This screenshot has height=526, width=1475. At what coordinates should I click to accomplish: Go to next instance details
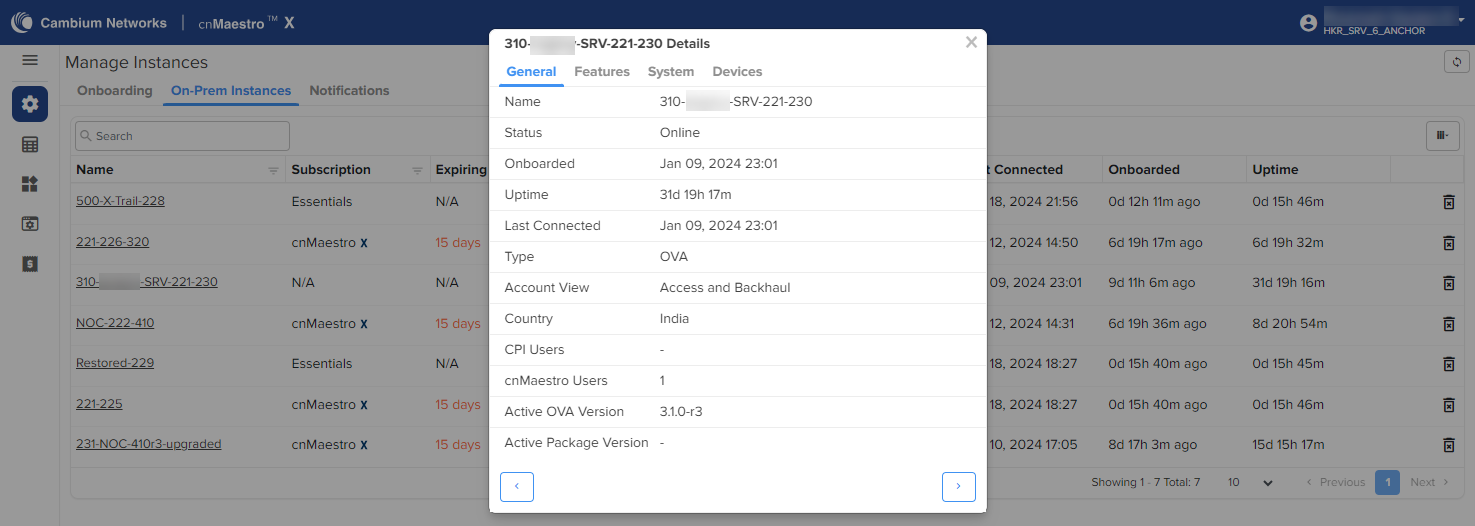pyautogui.click(x=958, y=487)
